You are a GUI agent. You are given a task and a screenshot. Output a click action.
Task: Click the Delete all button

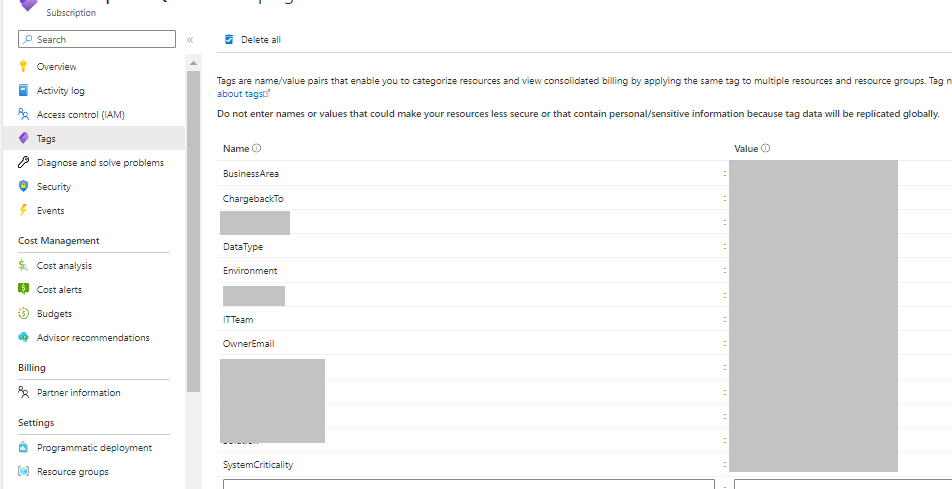pyautogui.click(x=253, y=40)
